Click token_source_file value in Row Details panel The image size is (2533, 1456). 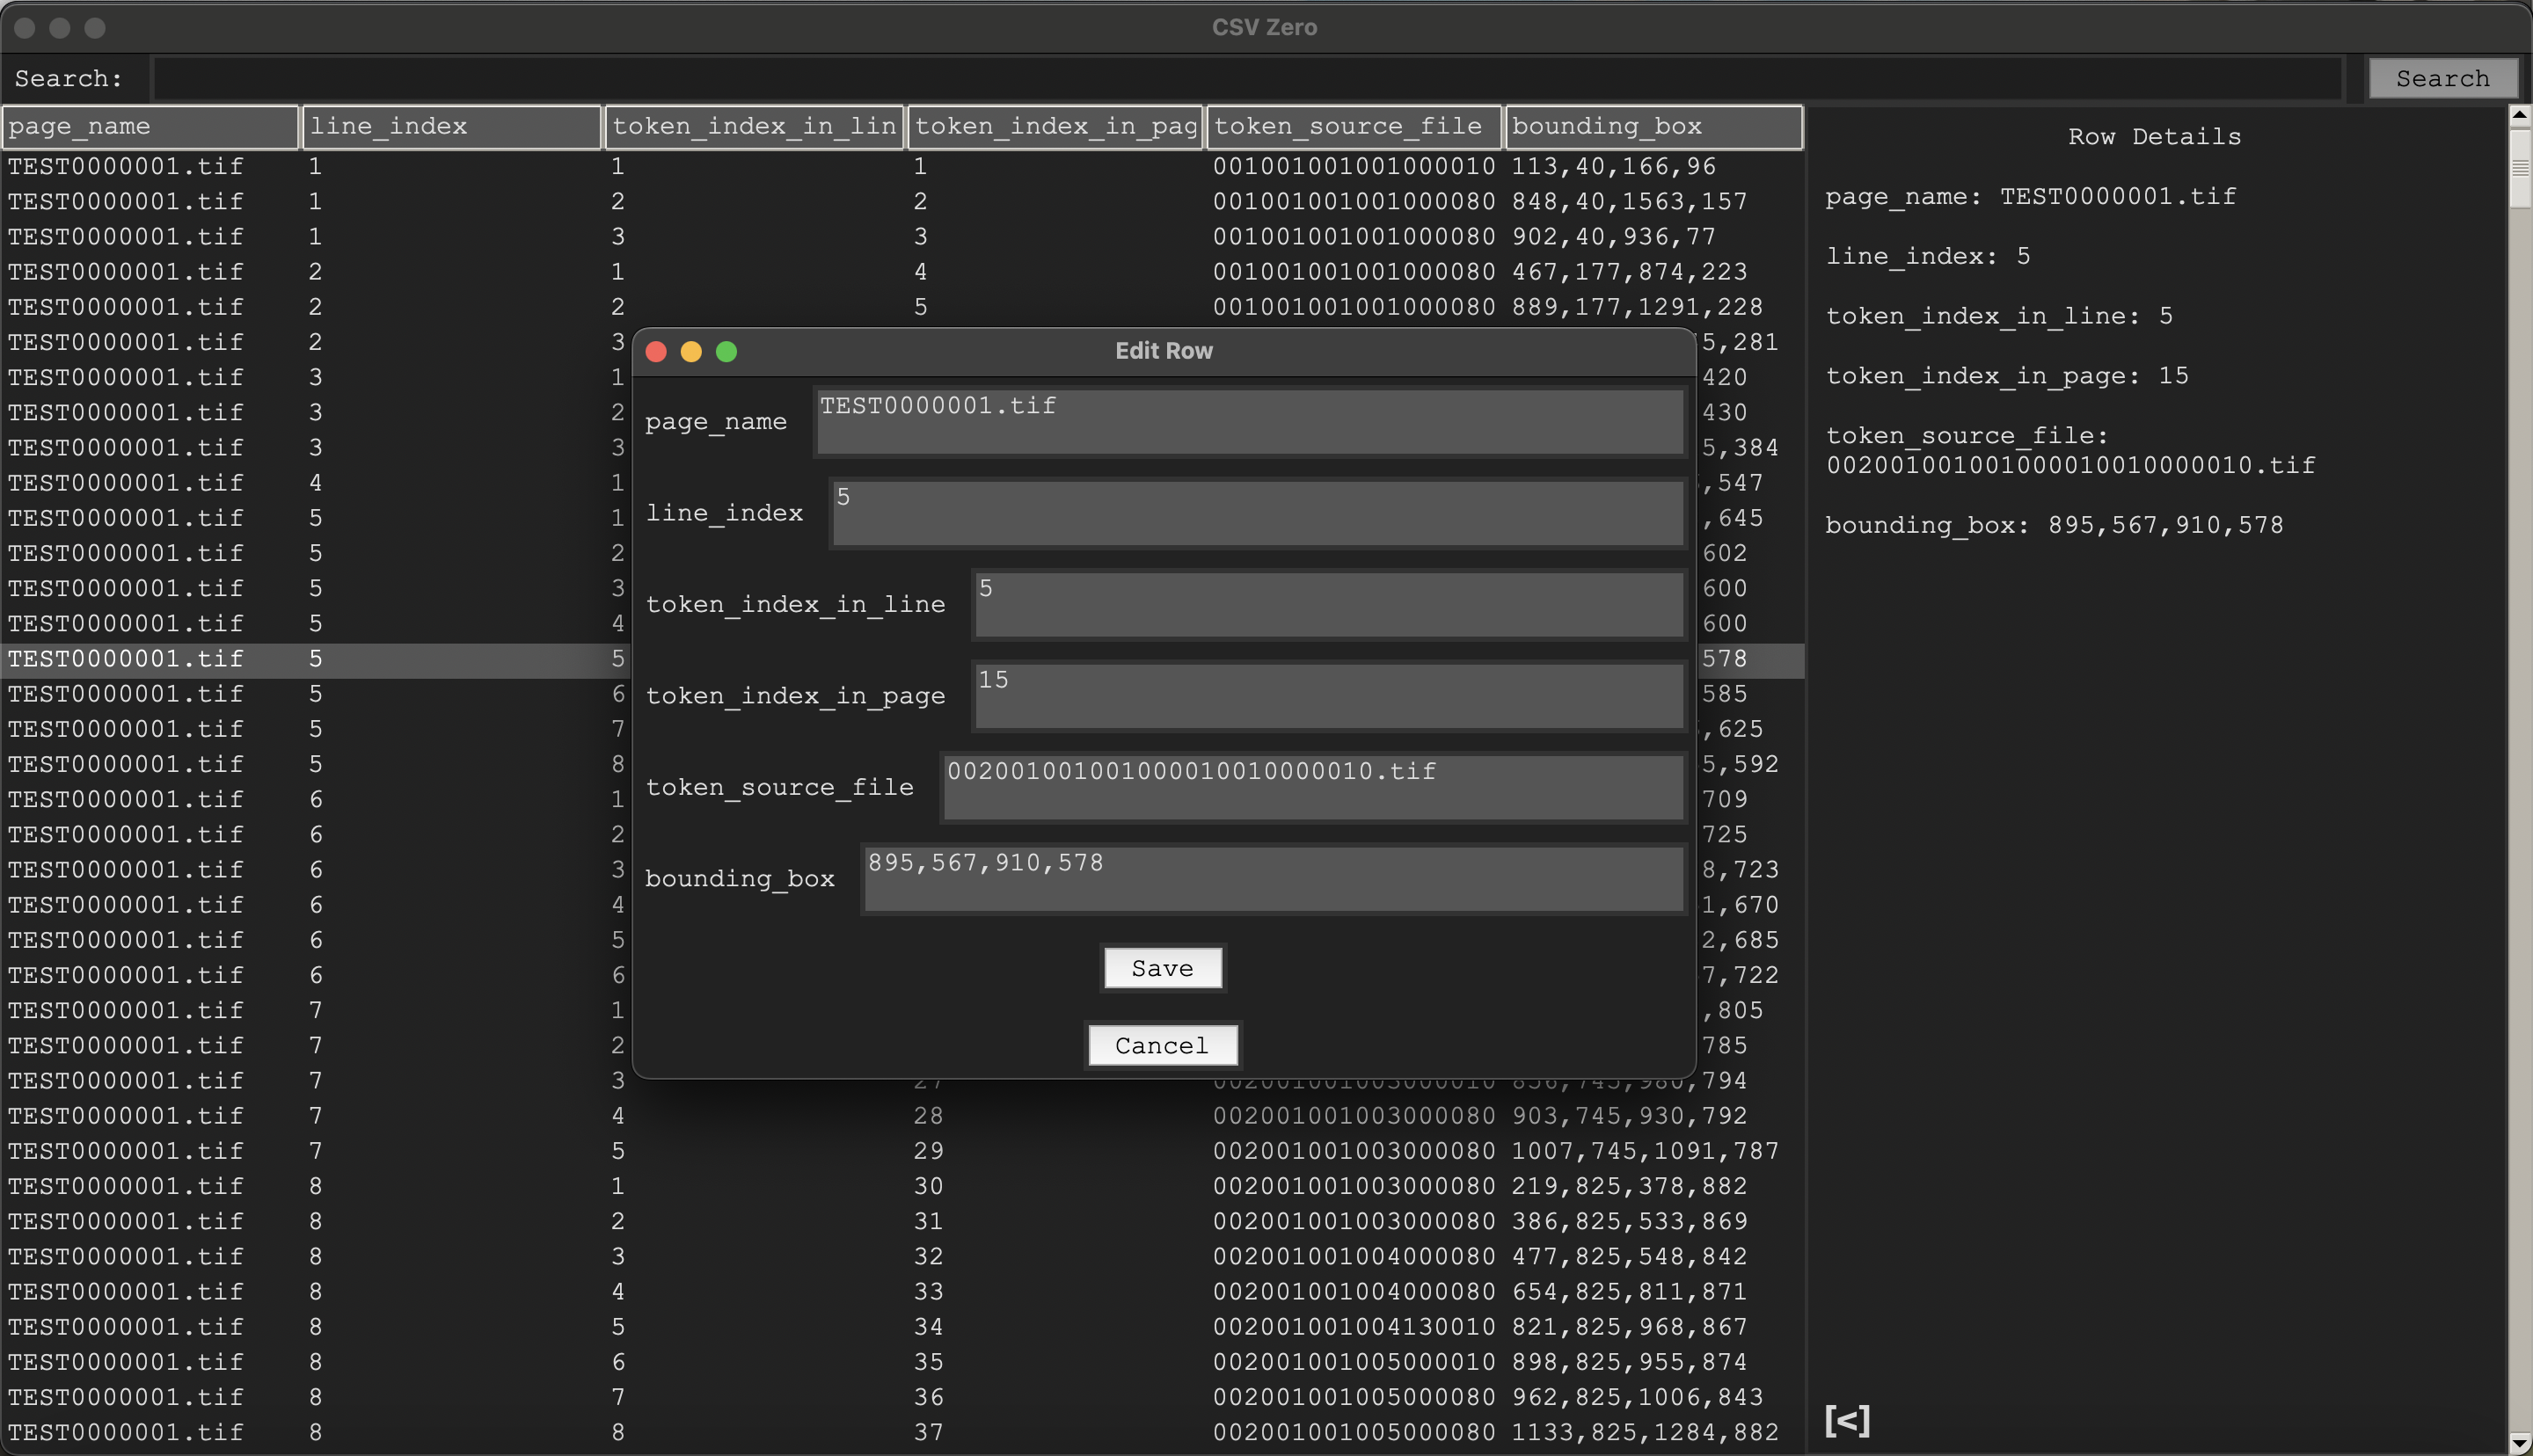pos(2070,466)
